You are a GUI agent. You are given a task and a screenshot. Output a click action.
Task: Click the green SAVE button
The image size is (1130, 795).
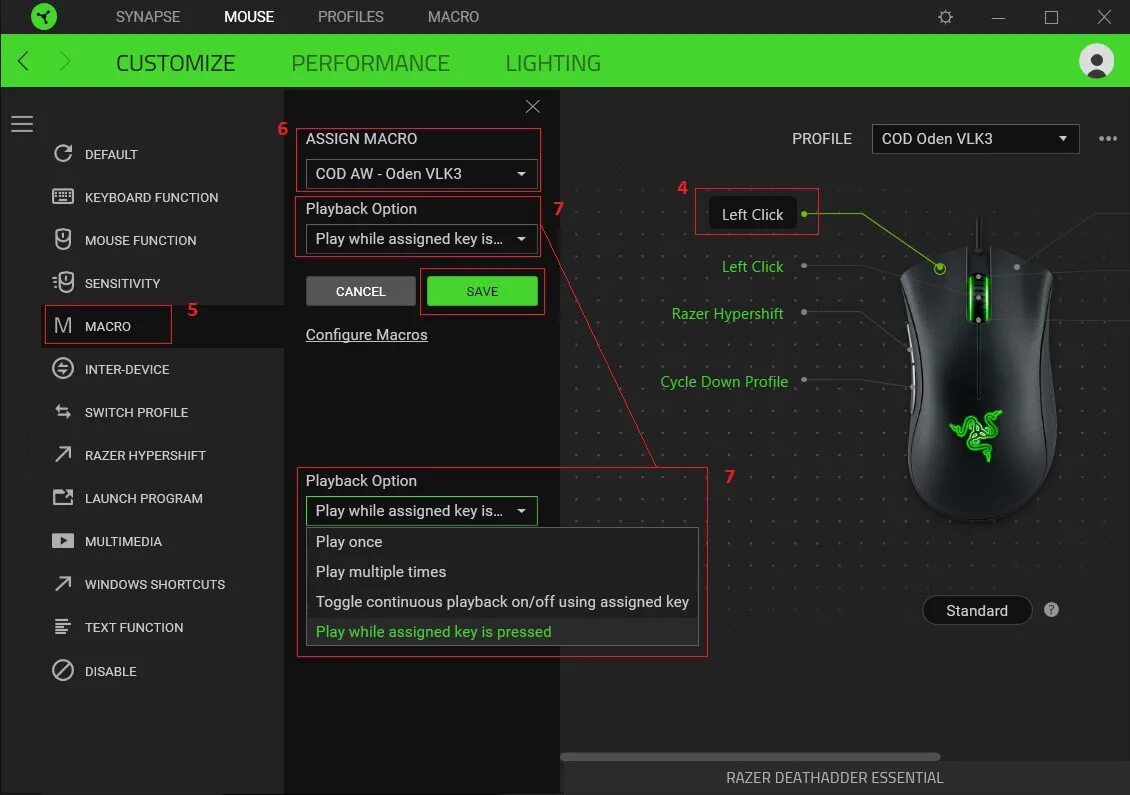click(x=482, y=291)
